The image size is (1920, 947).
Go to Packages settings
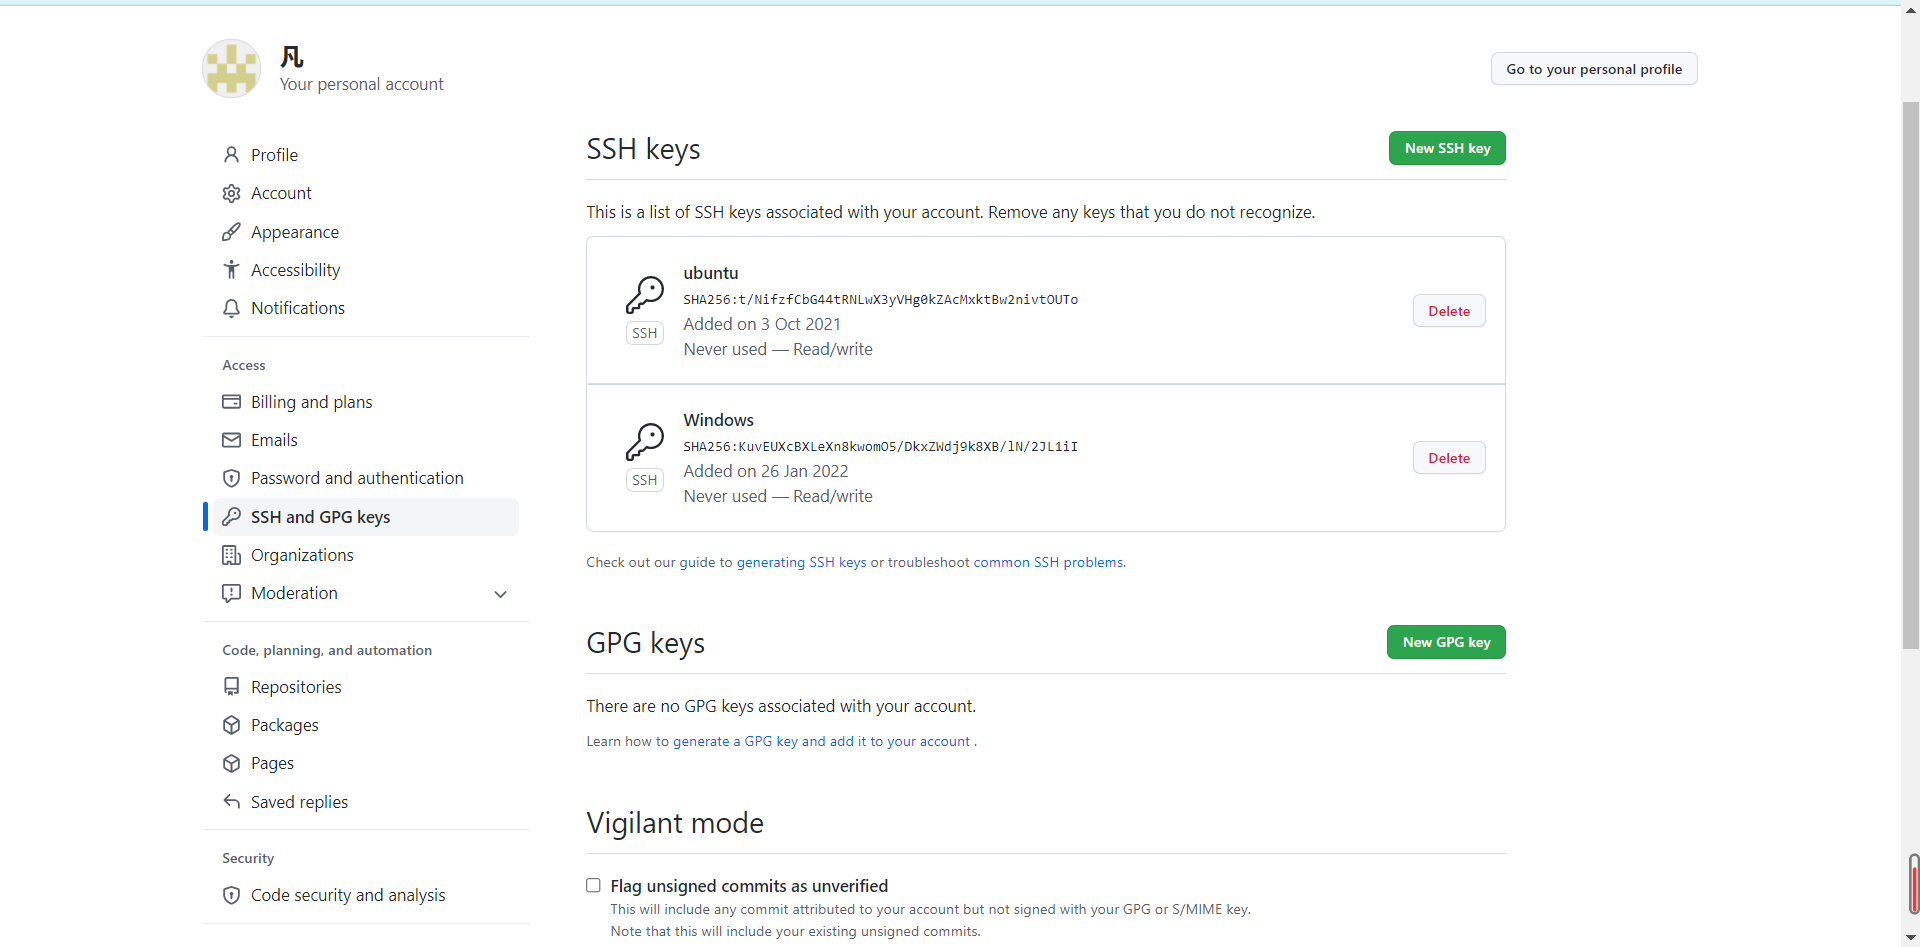[x=365, y=725]
